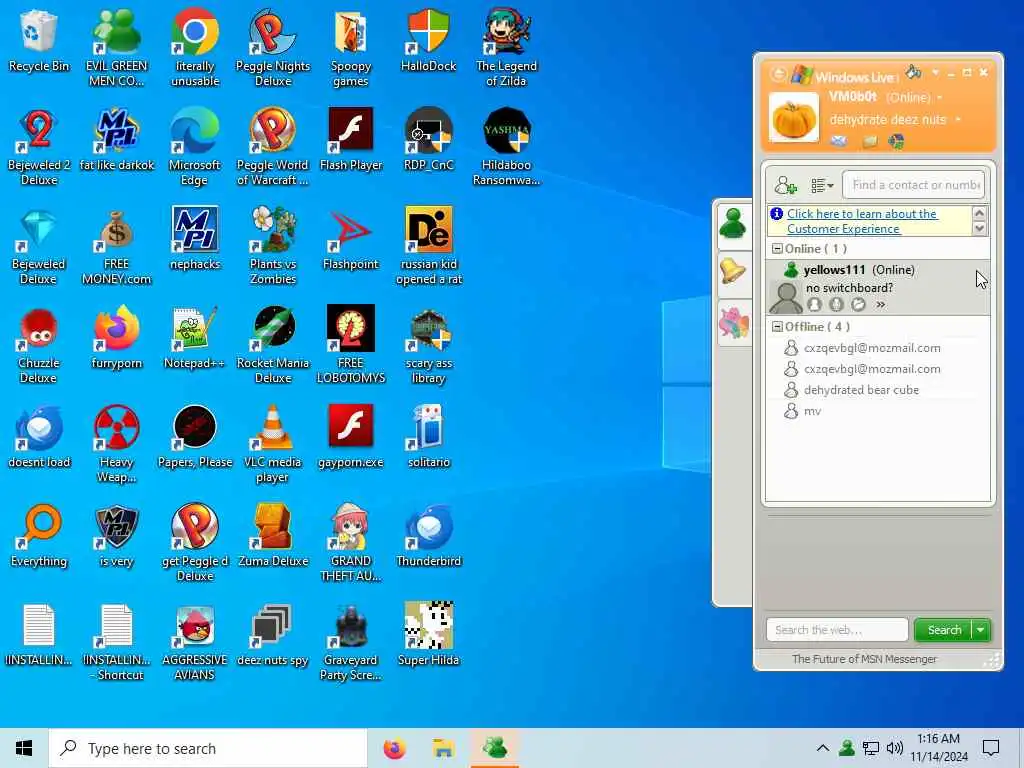Select the Microsoft Edge desktop icon
Screen dimensions: 1024x768
pyautogui.click(x=195, y=147)
